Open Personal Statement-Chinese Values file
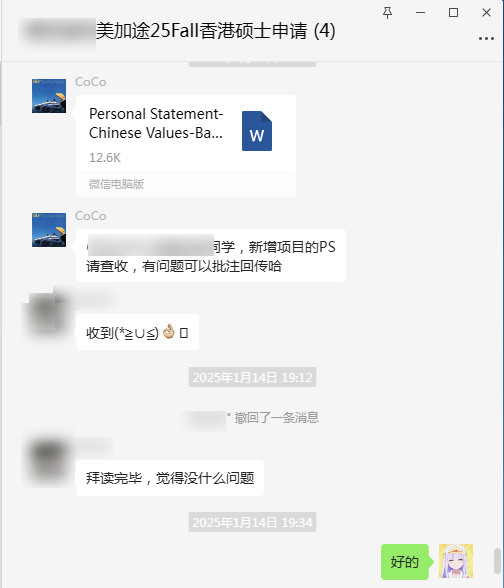Viewport: 504px width, 588px height. 186,146
